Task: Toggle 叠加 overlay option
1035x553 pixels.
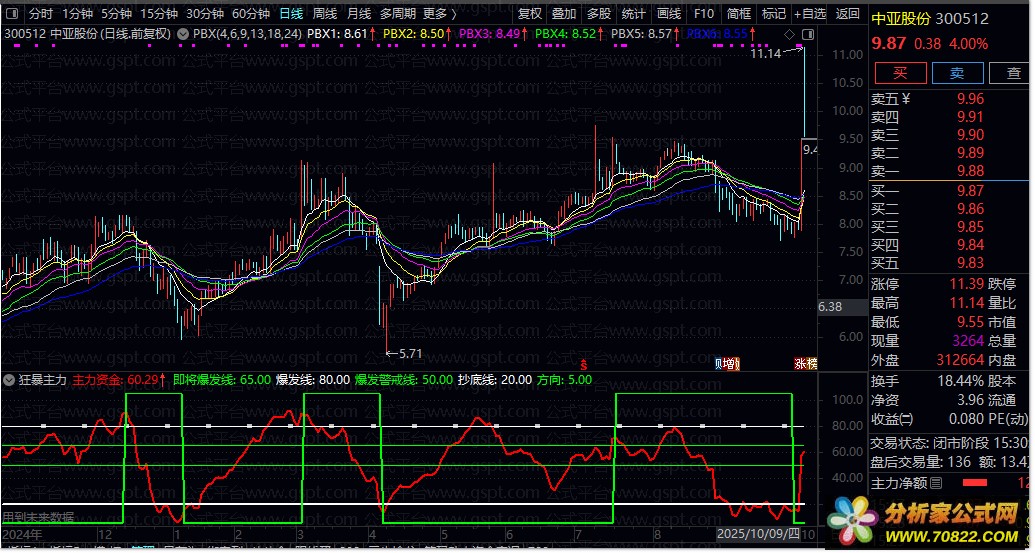Action: (x=564, y=14)
